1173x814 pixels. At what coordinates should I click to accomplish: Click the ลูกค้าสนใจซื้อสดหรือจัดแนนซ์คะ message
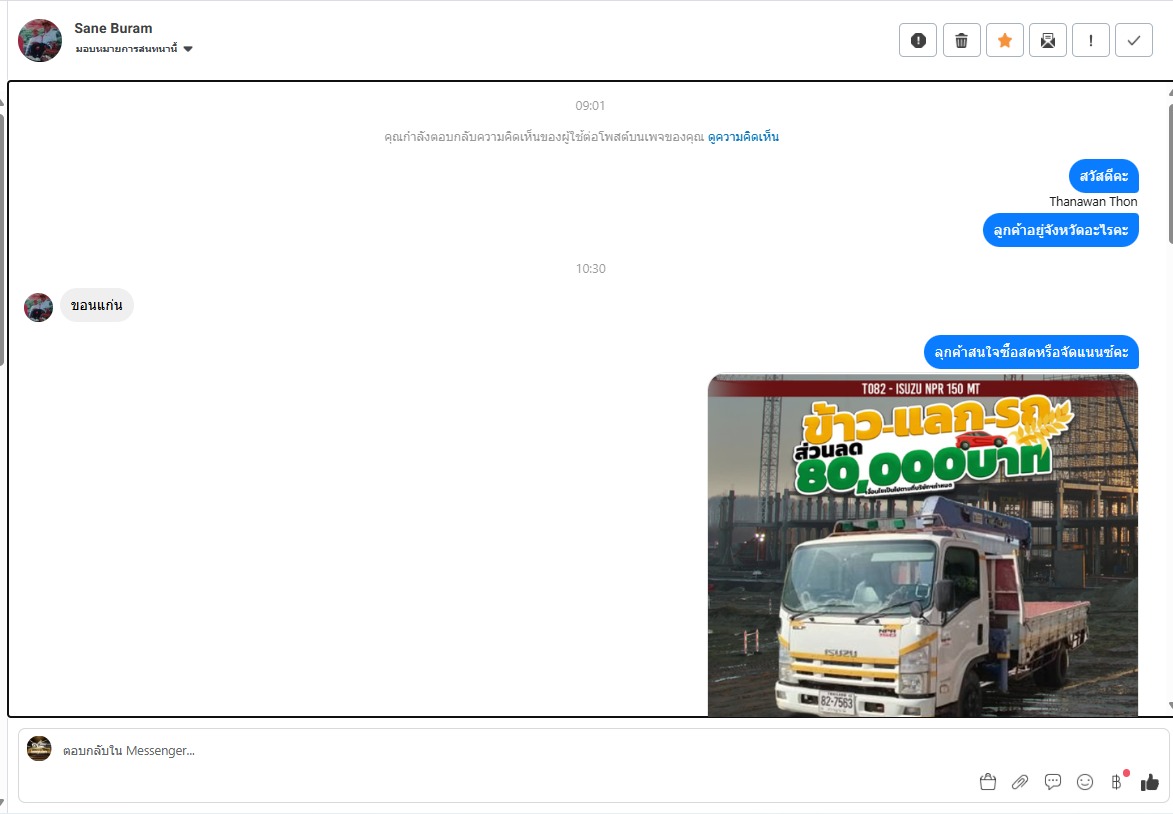pyautogui.click(x=1031, y=352)
